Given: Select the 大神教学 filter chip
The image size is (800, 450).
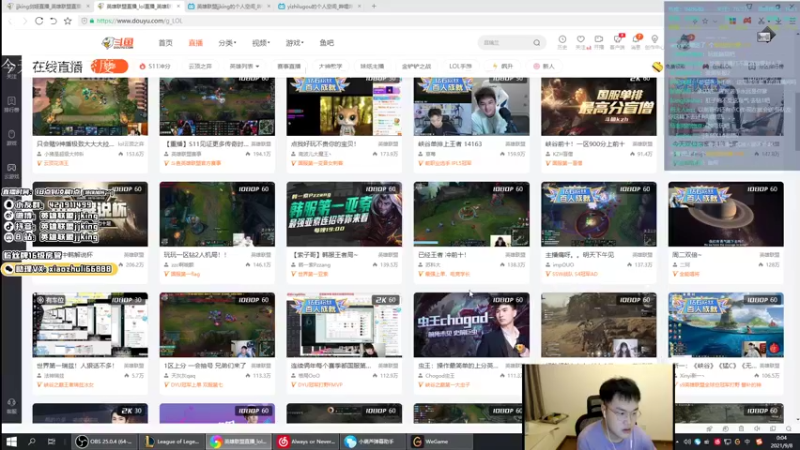Looking at the screenshot, I should tap(330, 66).
